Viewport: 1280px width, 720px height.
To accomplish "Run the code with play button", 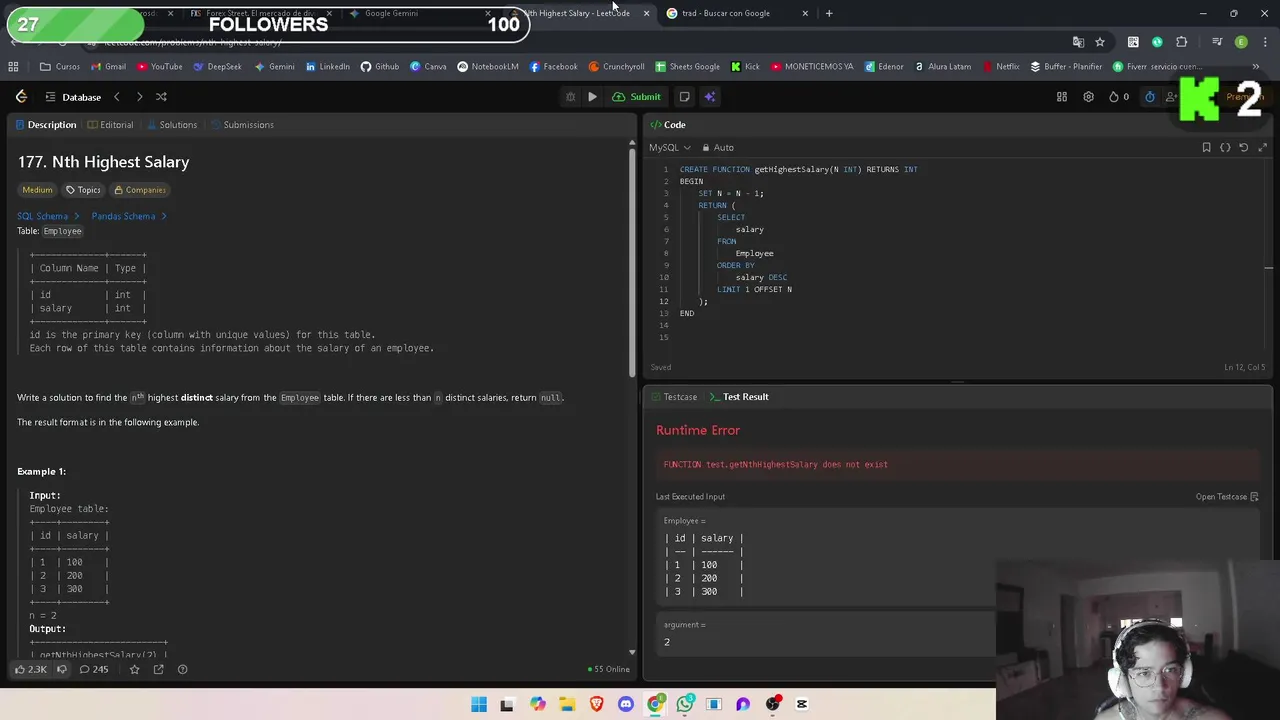I will [592, 97].
